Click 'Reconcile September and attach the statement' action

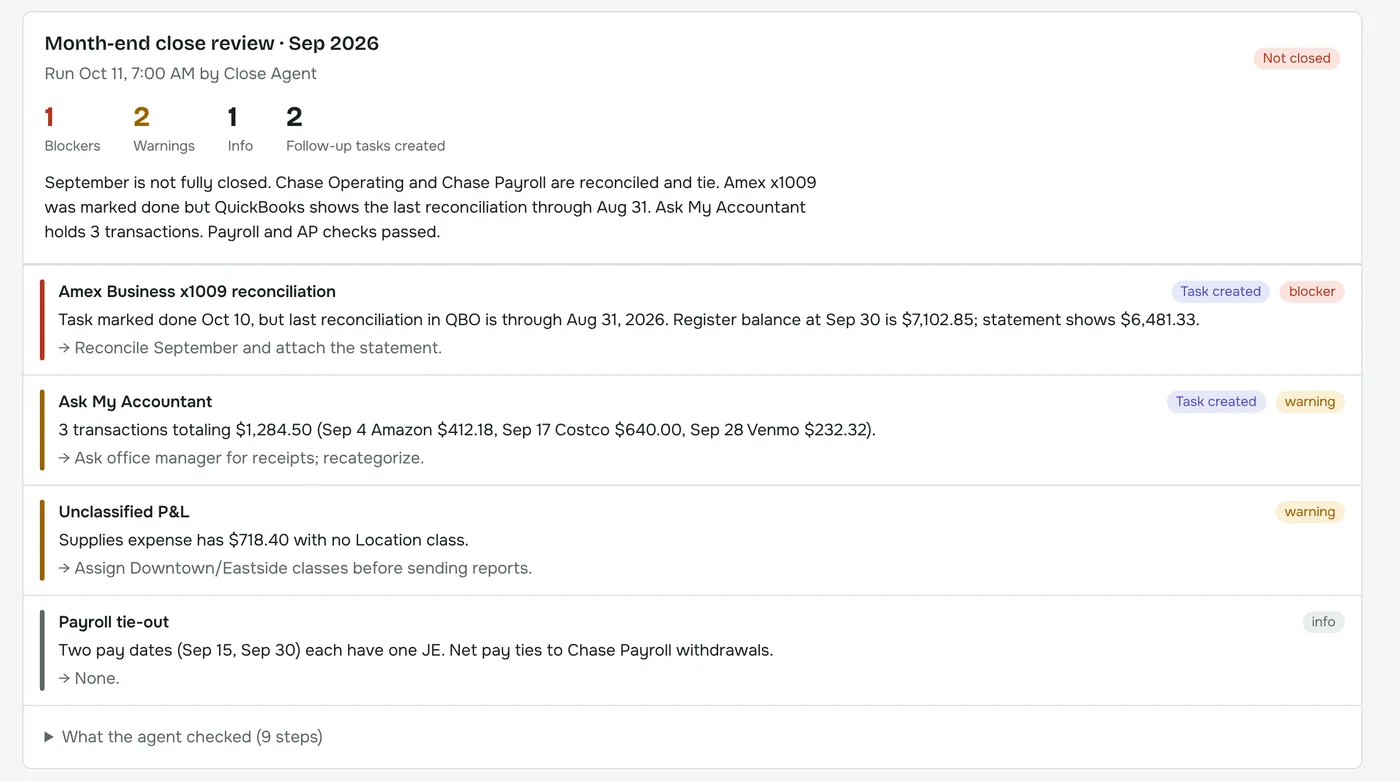pyautogui.click(x=250, y=348)
